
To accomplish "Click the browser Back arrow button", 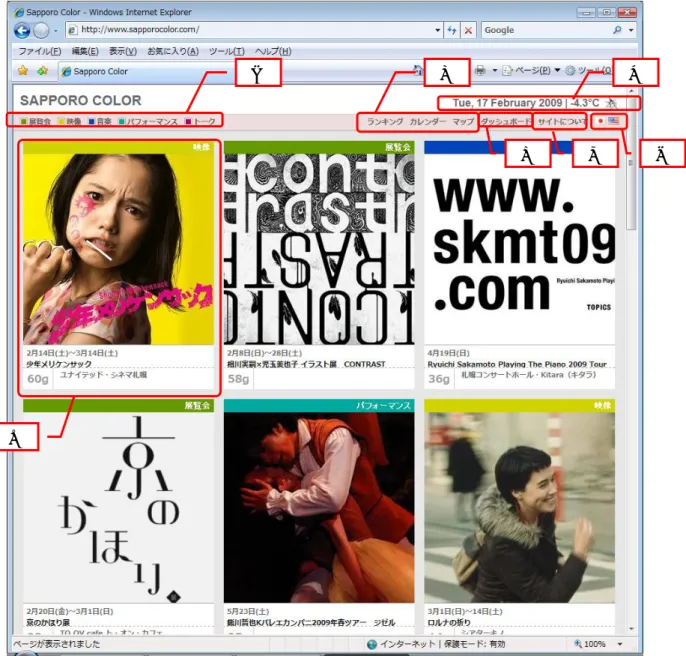I will point(21,31).
